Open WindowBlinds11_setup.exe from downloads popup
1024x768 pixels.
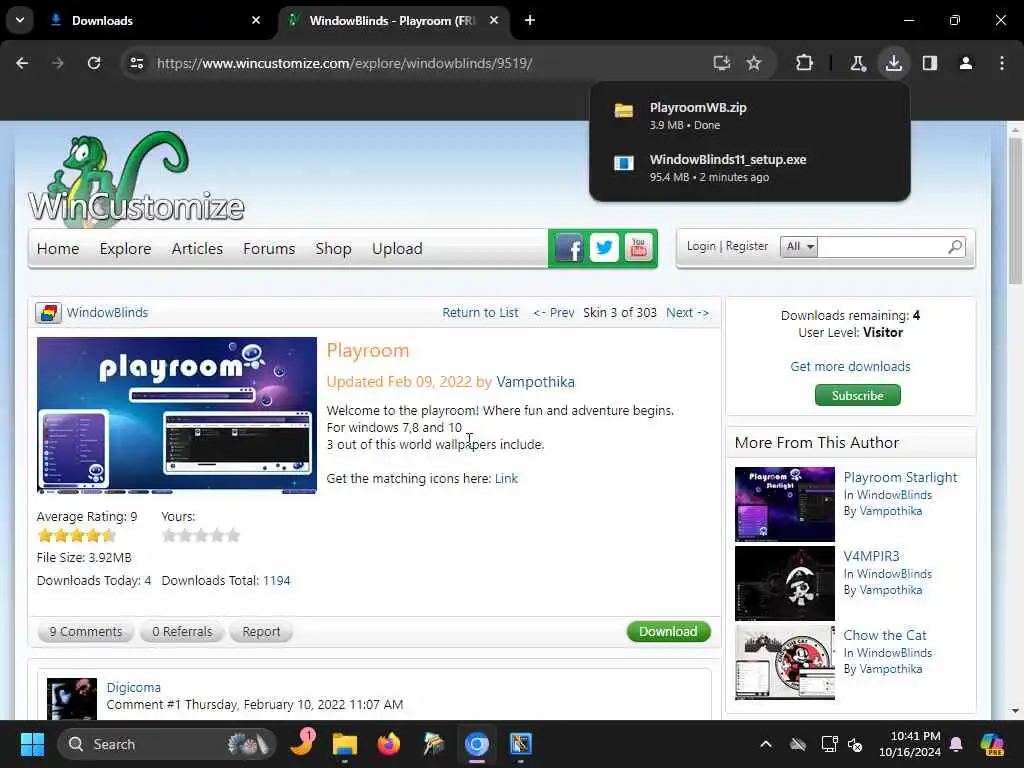749,168
